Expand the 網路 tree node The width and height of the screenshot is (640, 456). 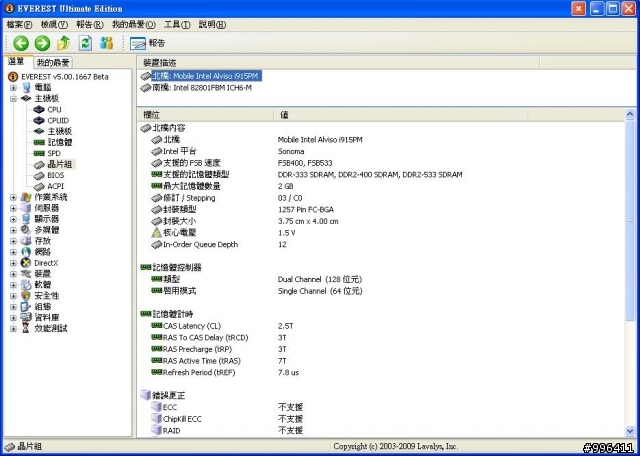[x=13, y=252]
